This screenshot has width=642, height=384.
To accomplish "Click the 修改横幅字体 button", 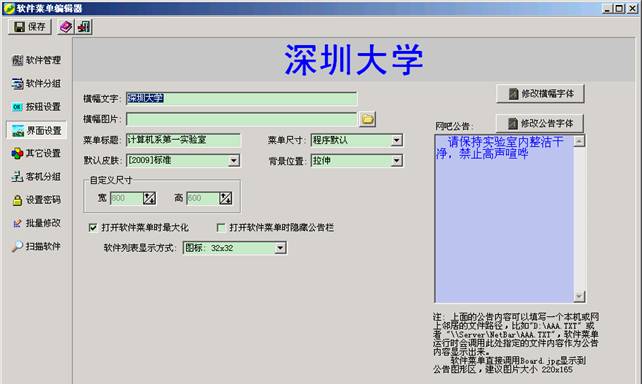I will tap(540, 94).
